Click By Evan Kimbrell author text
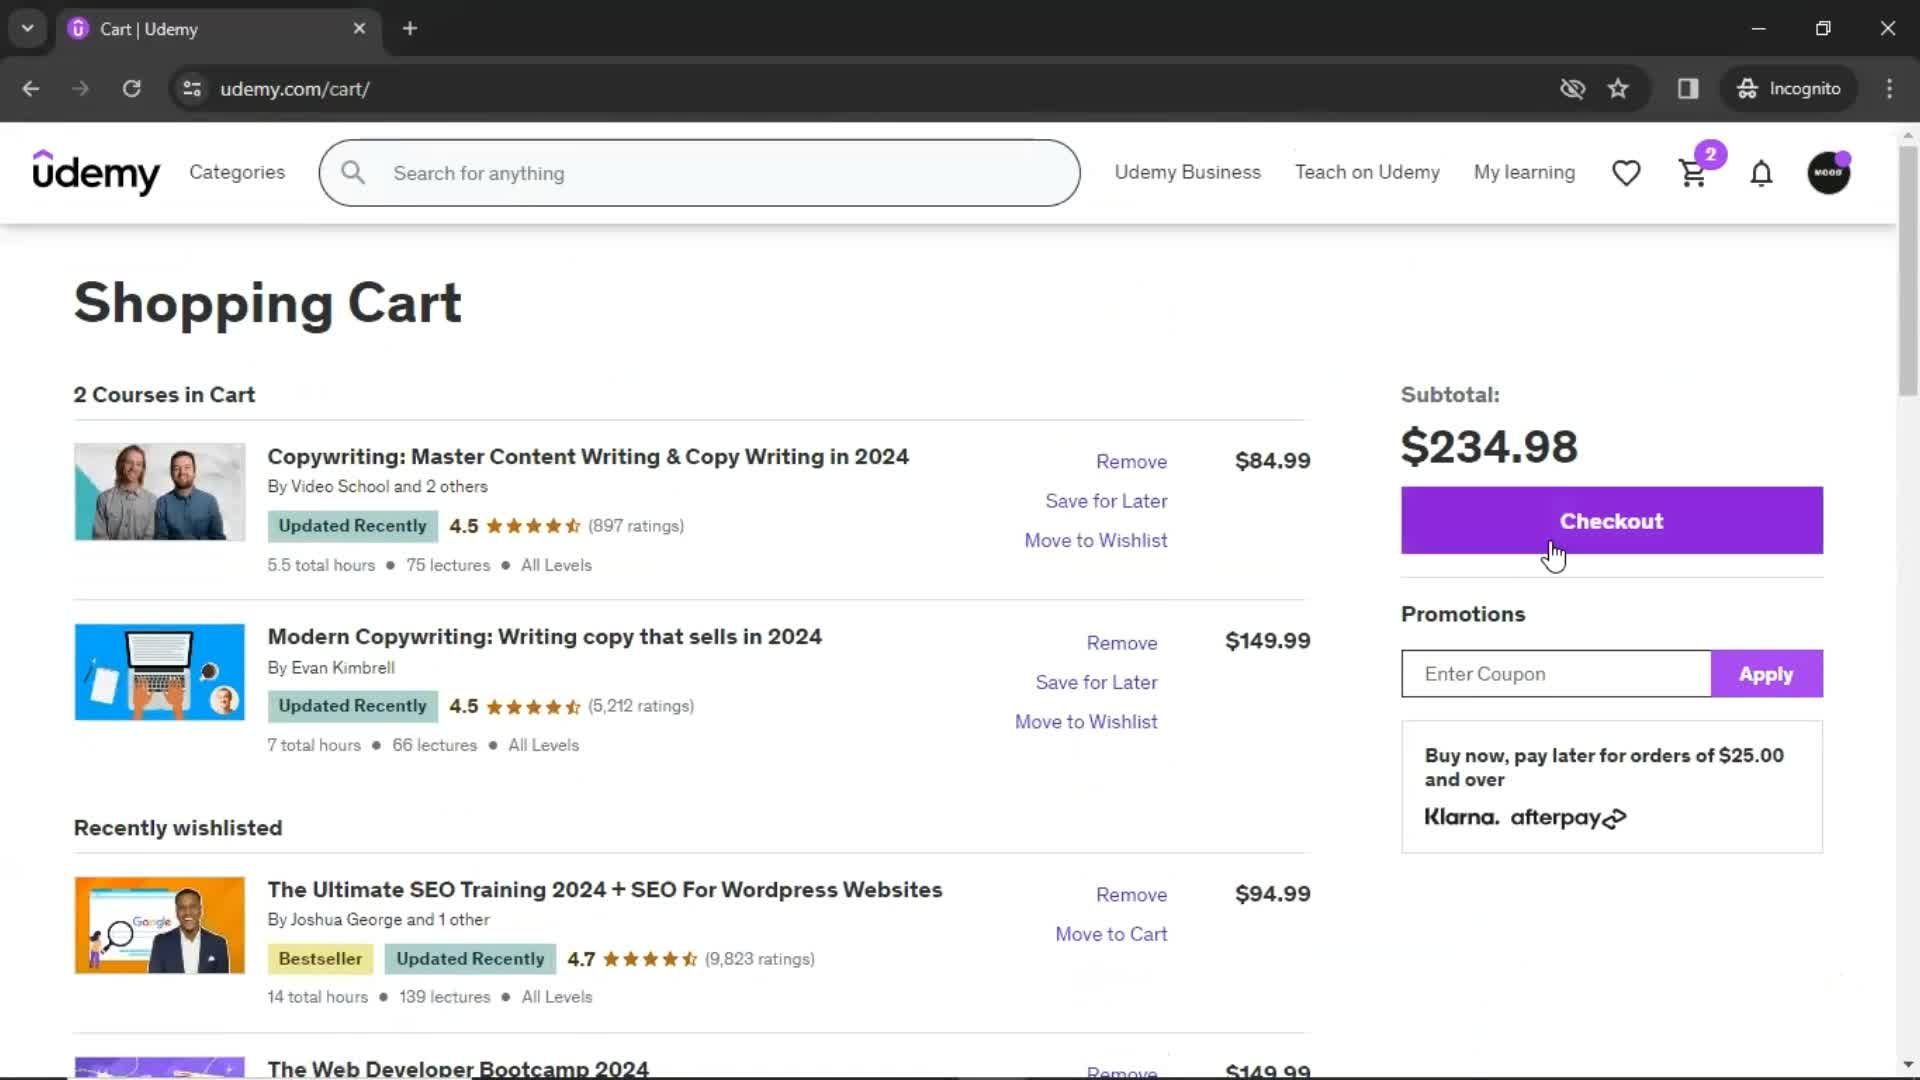 331,668
